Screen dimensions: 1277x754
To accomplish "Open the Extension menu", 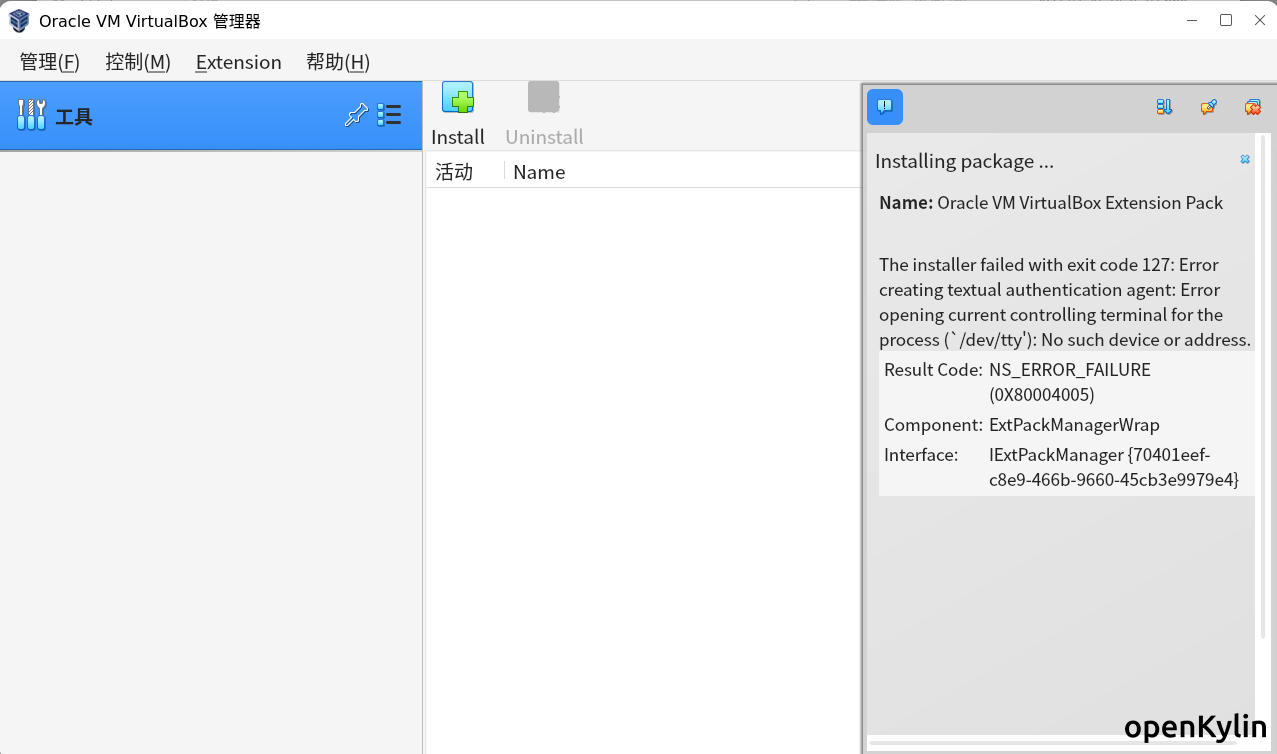I will coord(238,62).
